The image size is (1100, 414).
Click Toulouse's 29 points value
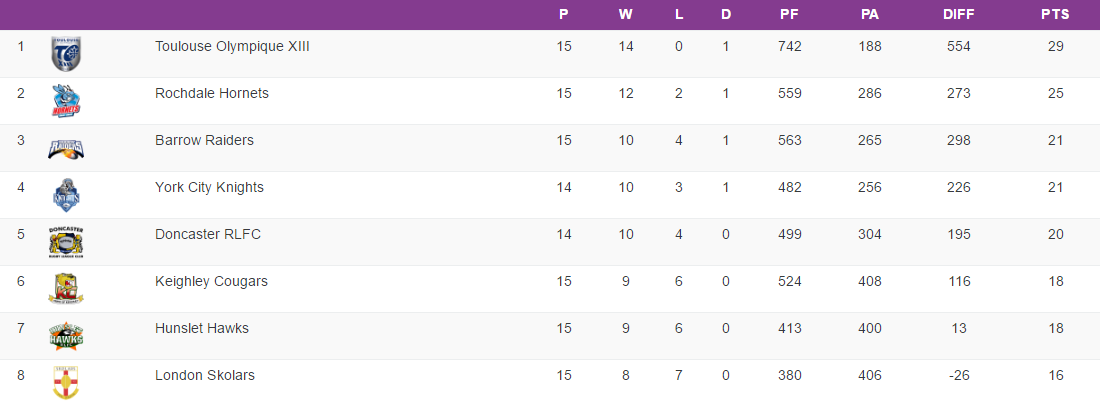click(x=1055, y=46)
